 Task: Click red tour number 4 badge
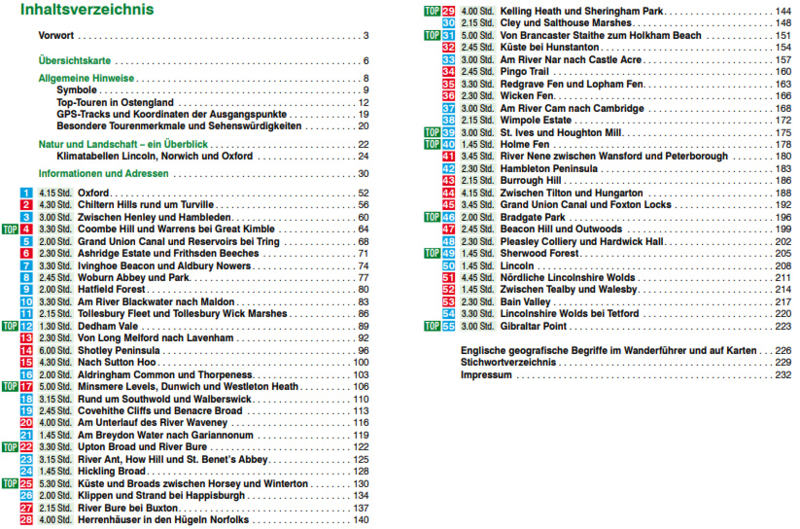[x=26, y=230]
